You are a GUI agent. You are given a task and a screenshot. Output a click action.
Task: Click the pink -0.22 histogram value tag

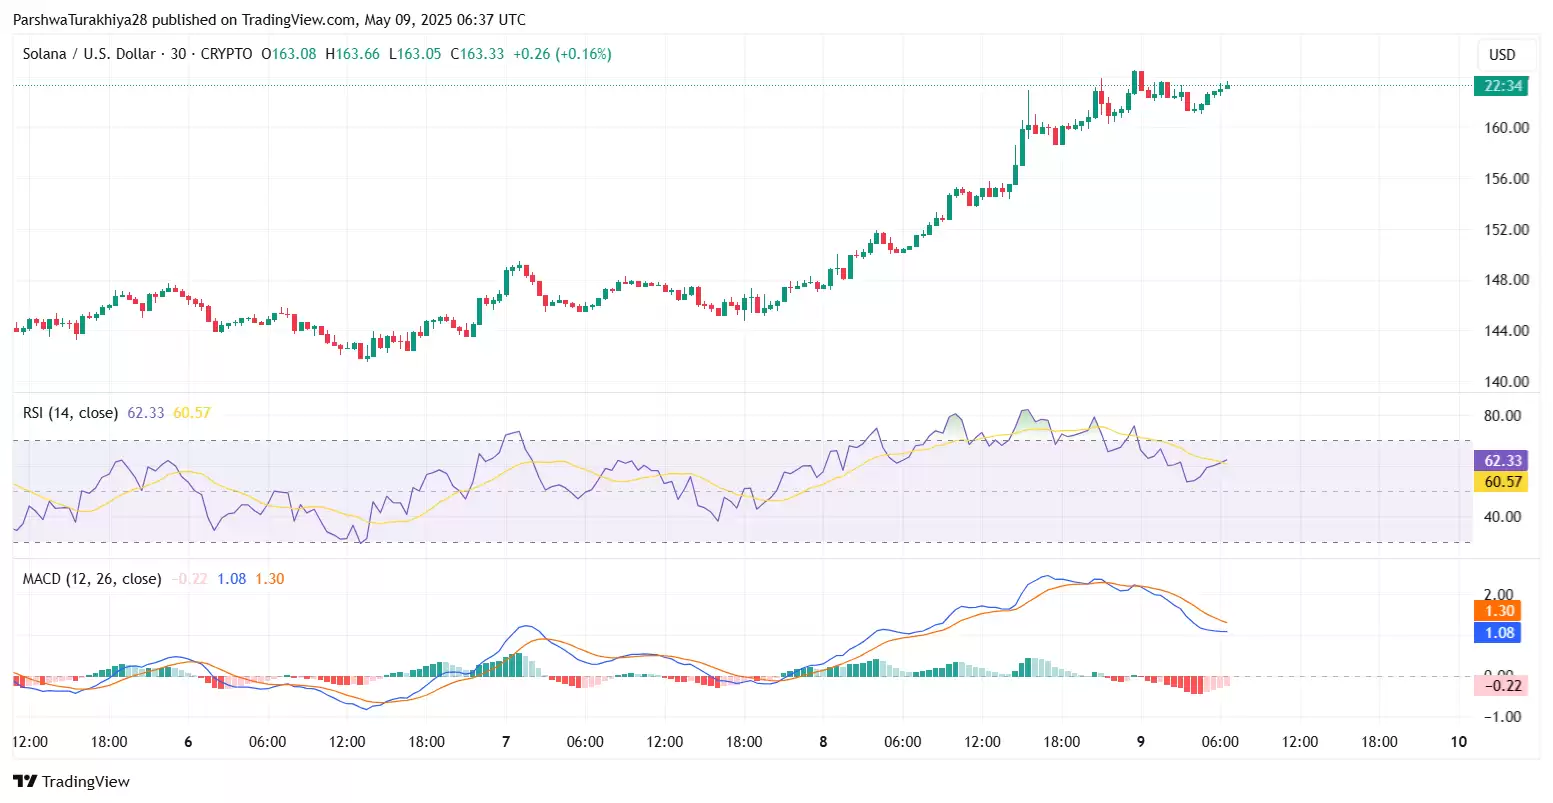[x=1502, y=685]
